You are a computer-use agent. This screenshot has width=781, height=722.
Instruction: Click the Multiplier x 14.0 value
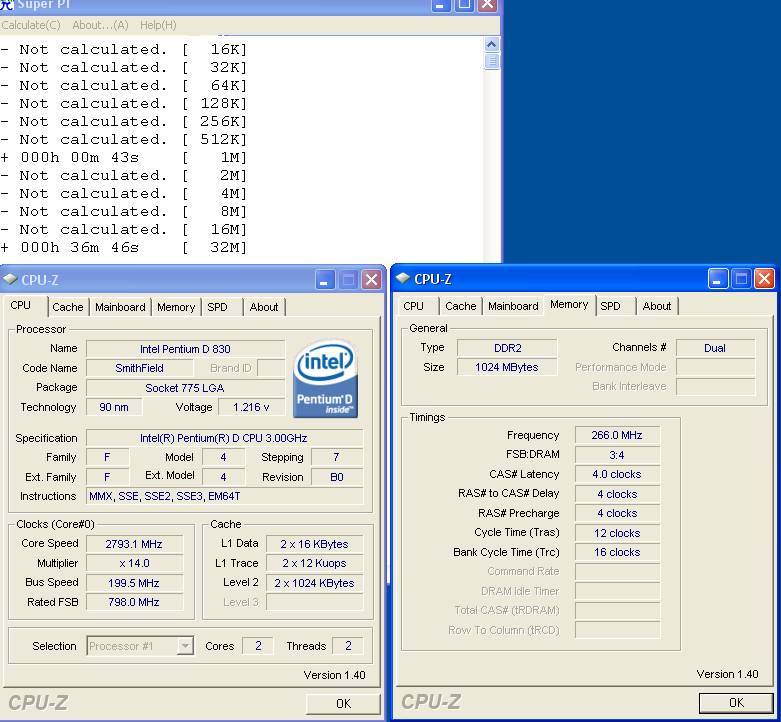[134, 564]
